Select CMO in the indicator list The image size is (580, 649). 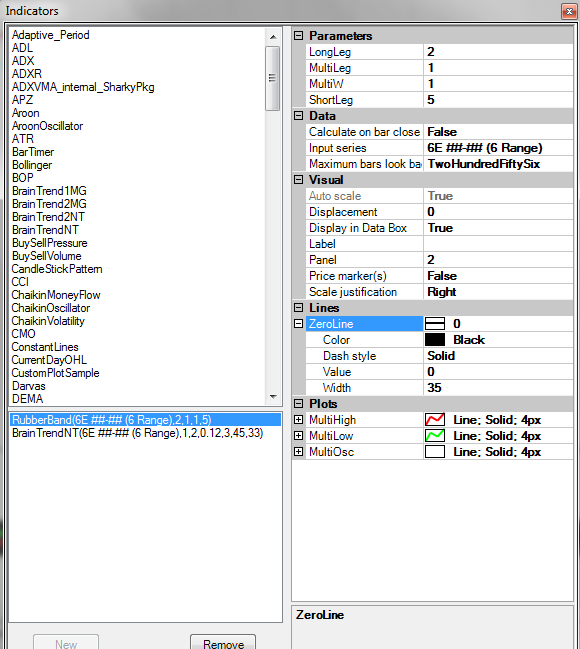[x=24, y=334]
